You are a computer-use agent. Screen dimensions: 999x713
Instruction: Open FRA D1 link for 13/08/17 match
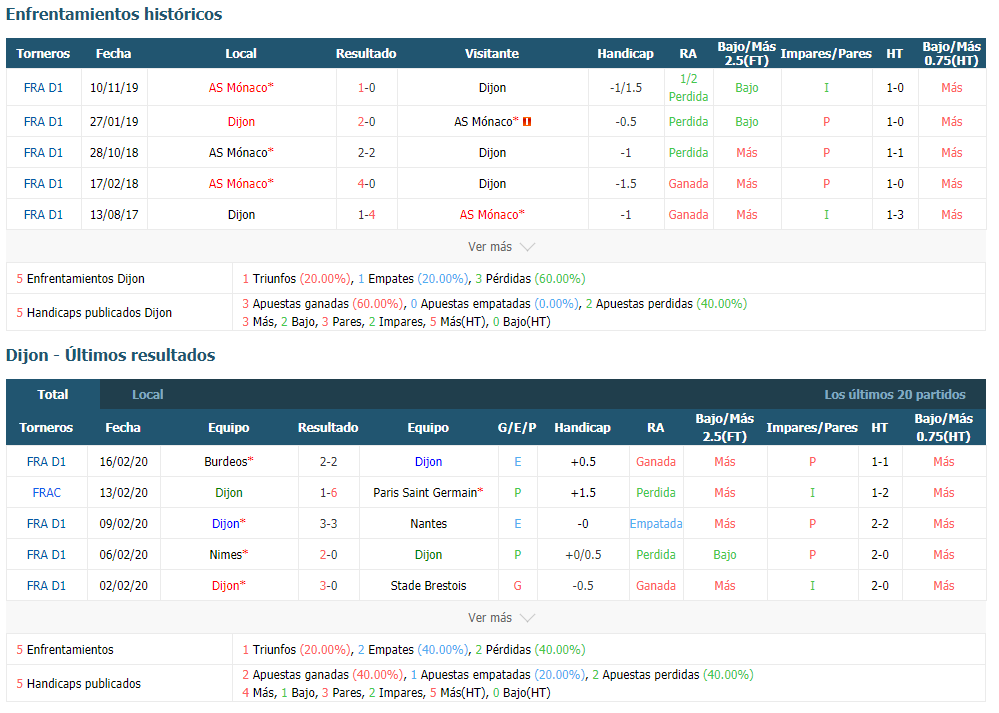(x=43, y=215)
